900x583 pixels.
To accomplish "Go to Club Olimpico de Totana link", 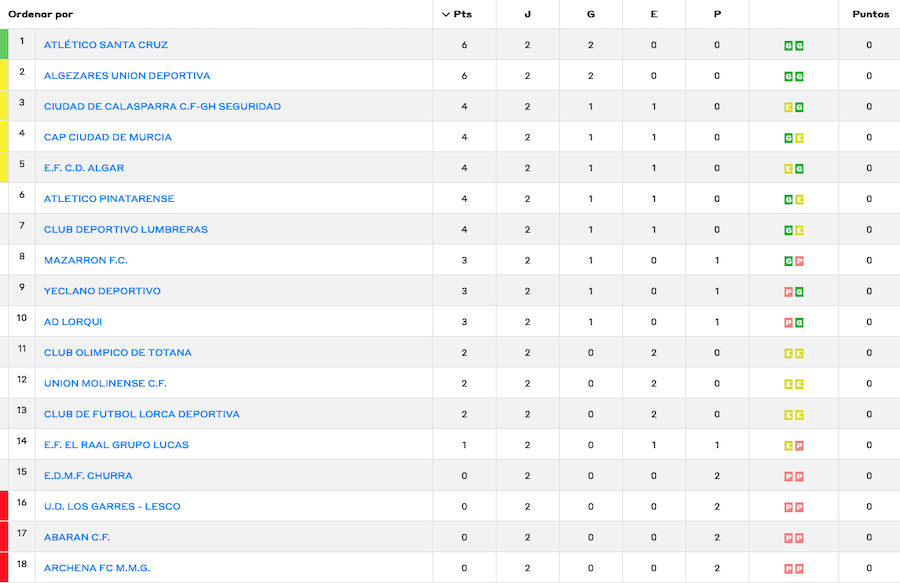I will point(118,353).
